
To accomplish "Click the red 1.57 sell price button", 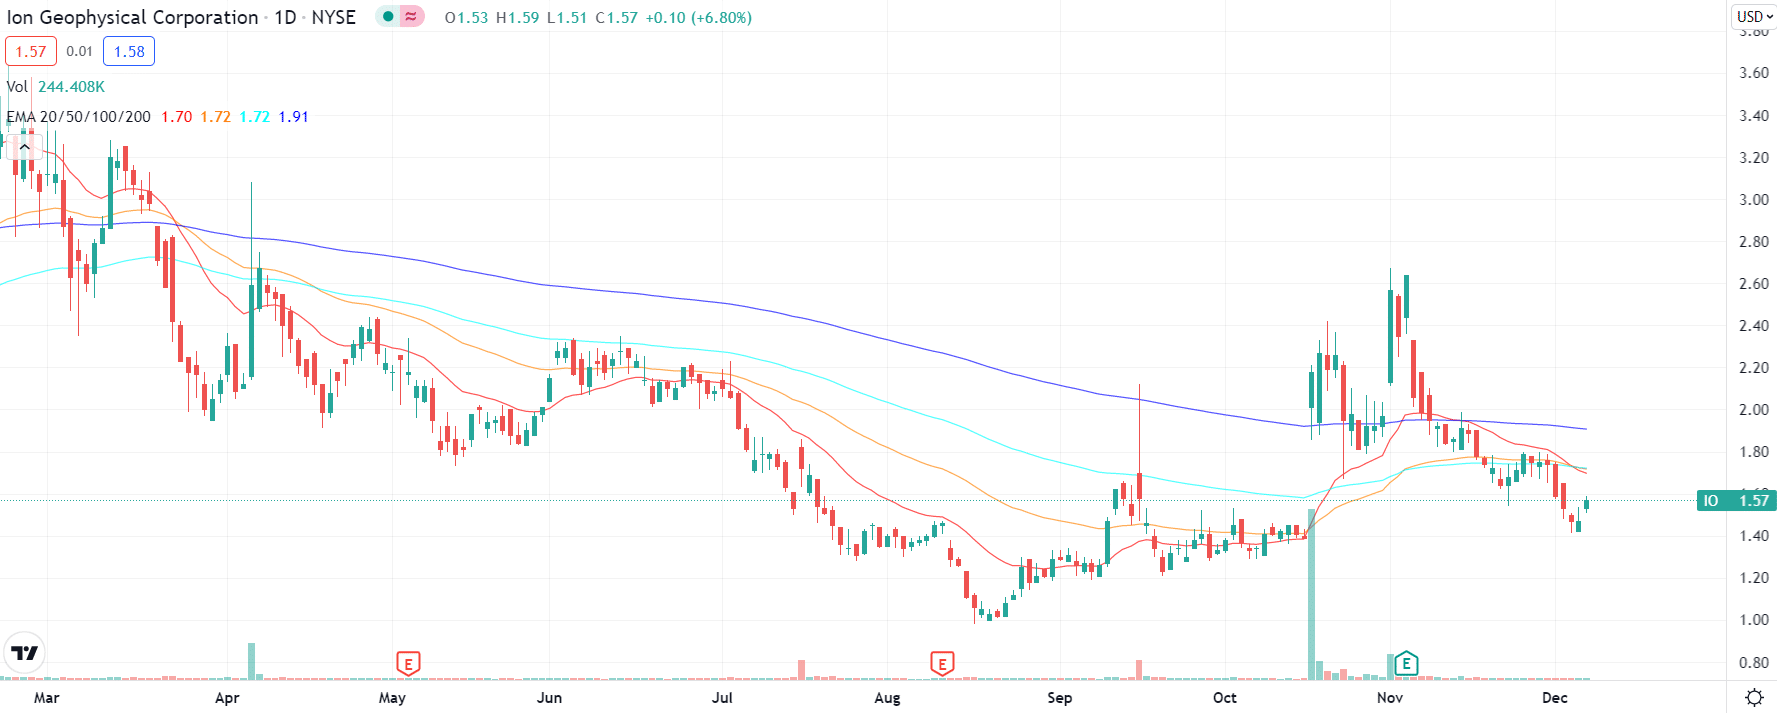I will (31, 51).
